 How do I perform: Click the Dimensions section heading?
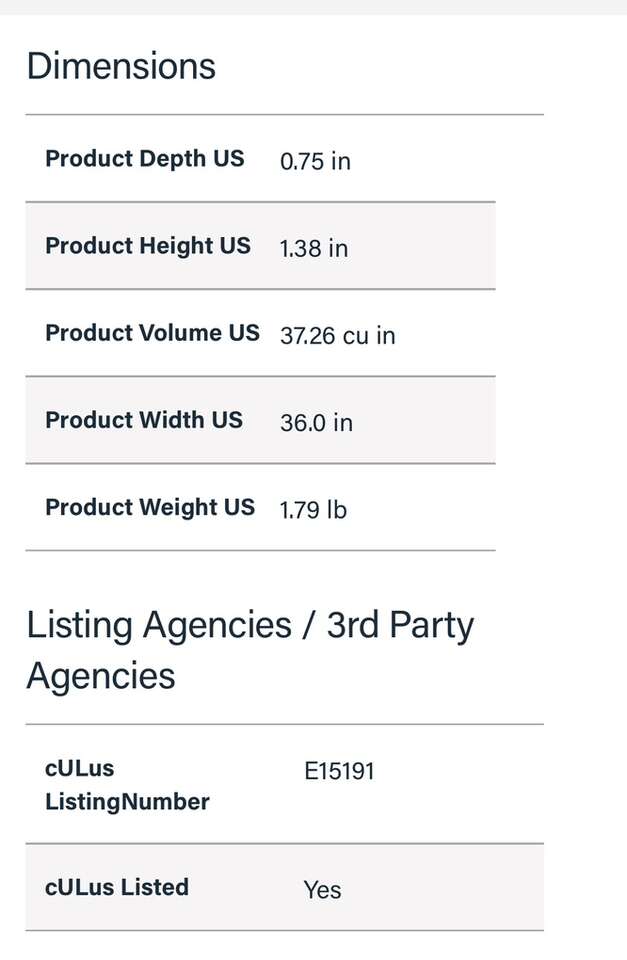121,66
